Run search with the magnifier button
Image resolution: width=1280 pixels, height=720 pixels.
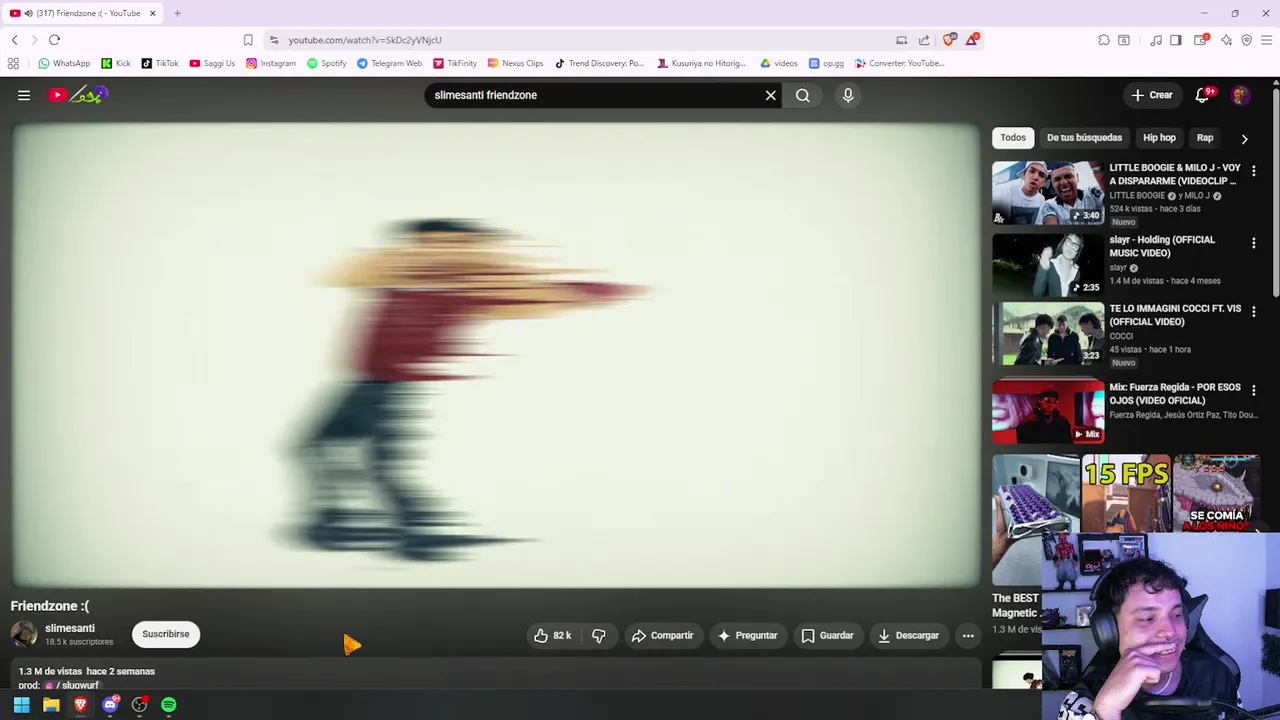803,95
